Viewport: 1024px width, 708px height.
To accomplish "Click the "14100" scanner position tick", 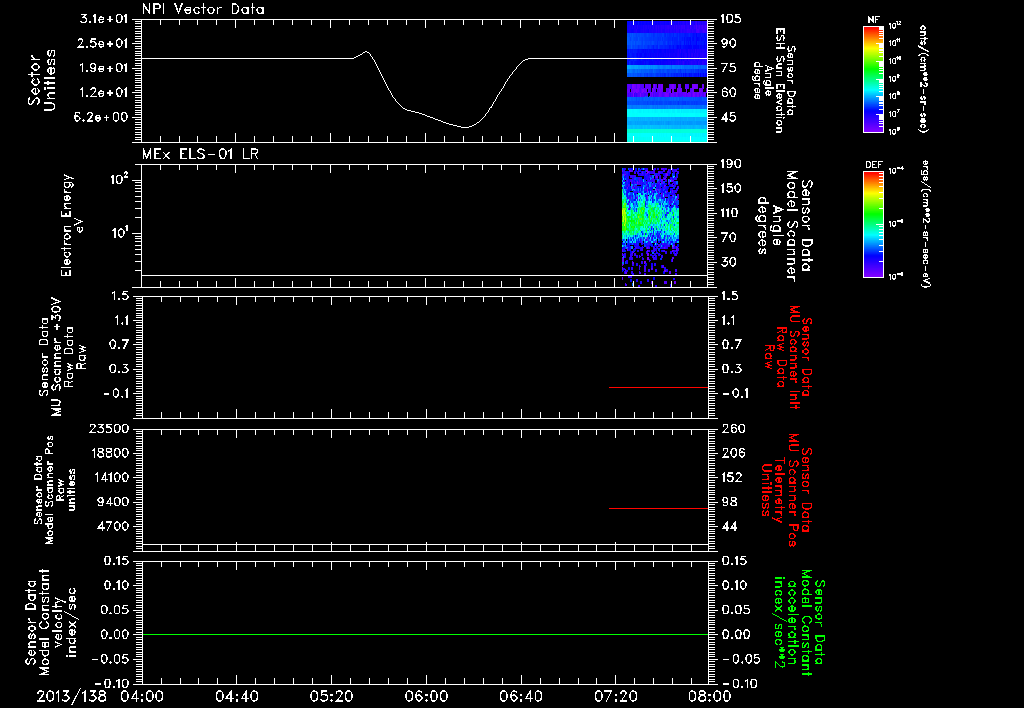I will click(109, 477).
